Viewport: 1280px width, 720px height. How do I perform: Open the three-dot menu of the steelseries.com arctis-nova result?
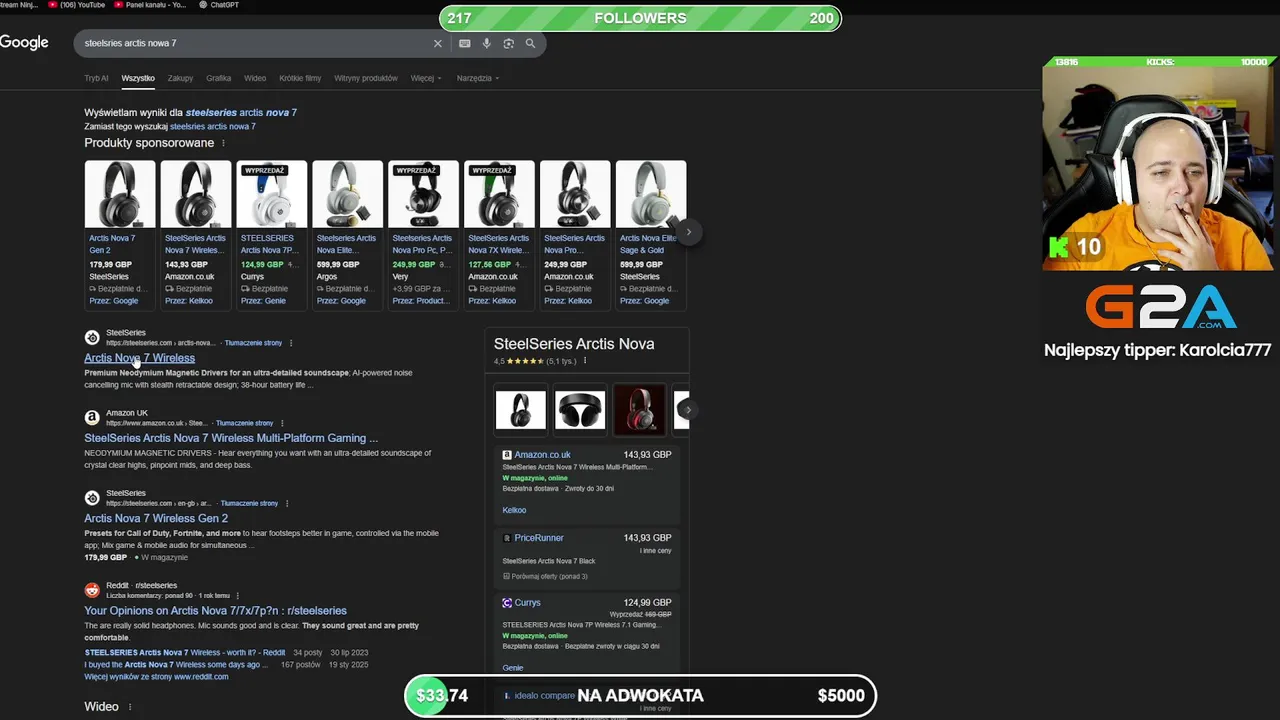(x=291, y=343)
